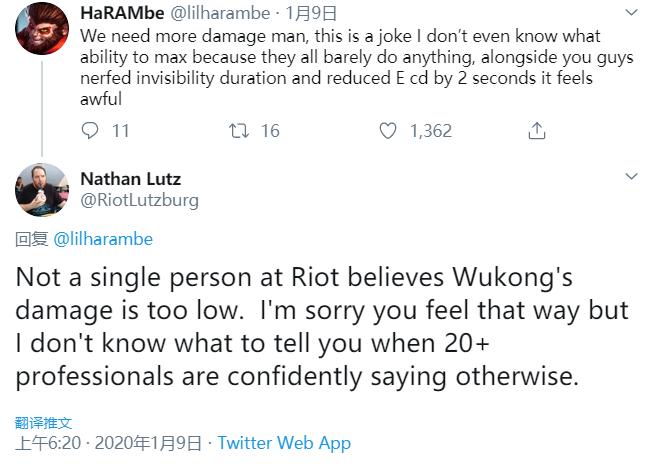The image size is (647, 466).
Task: Click the share upload arrow icon
Action: click(x=536, y=131)
